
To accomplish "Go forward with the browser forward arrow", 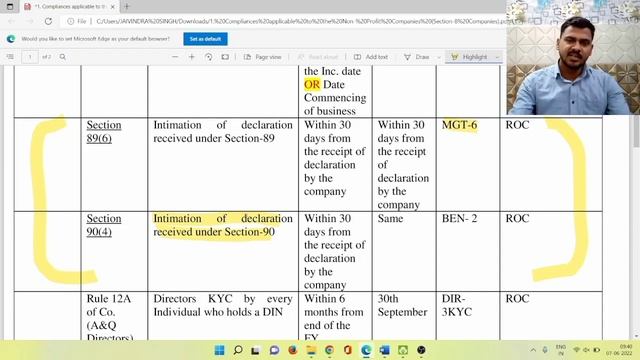I will pos(30,21).
